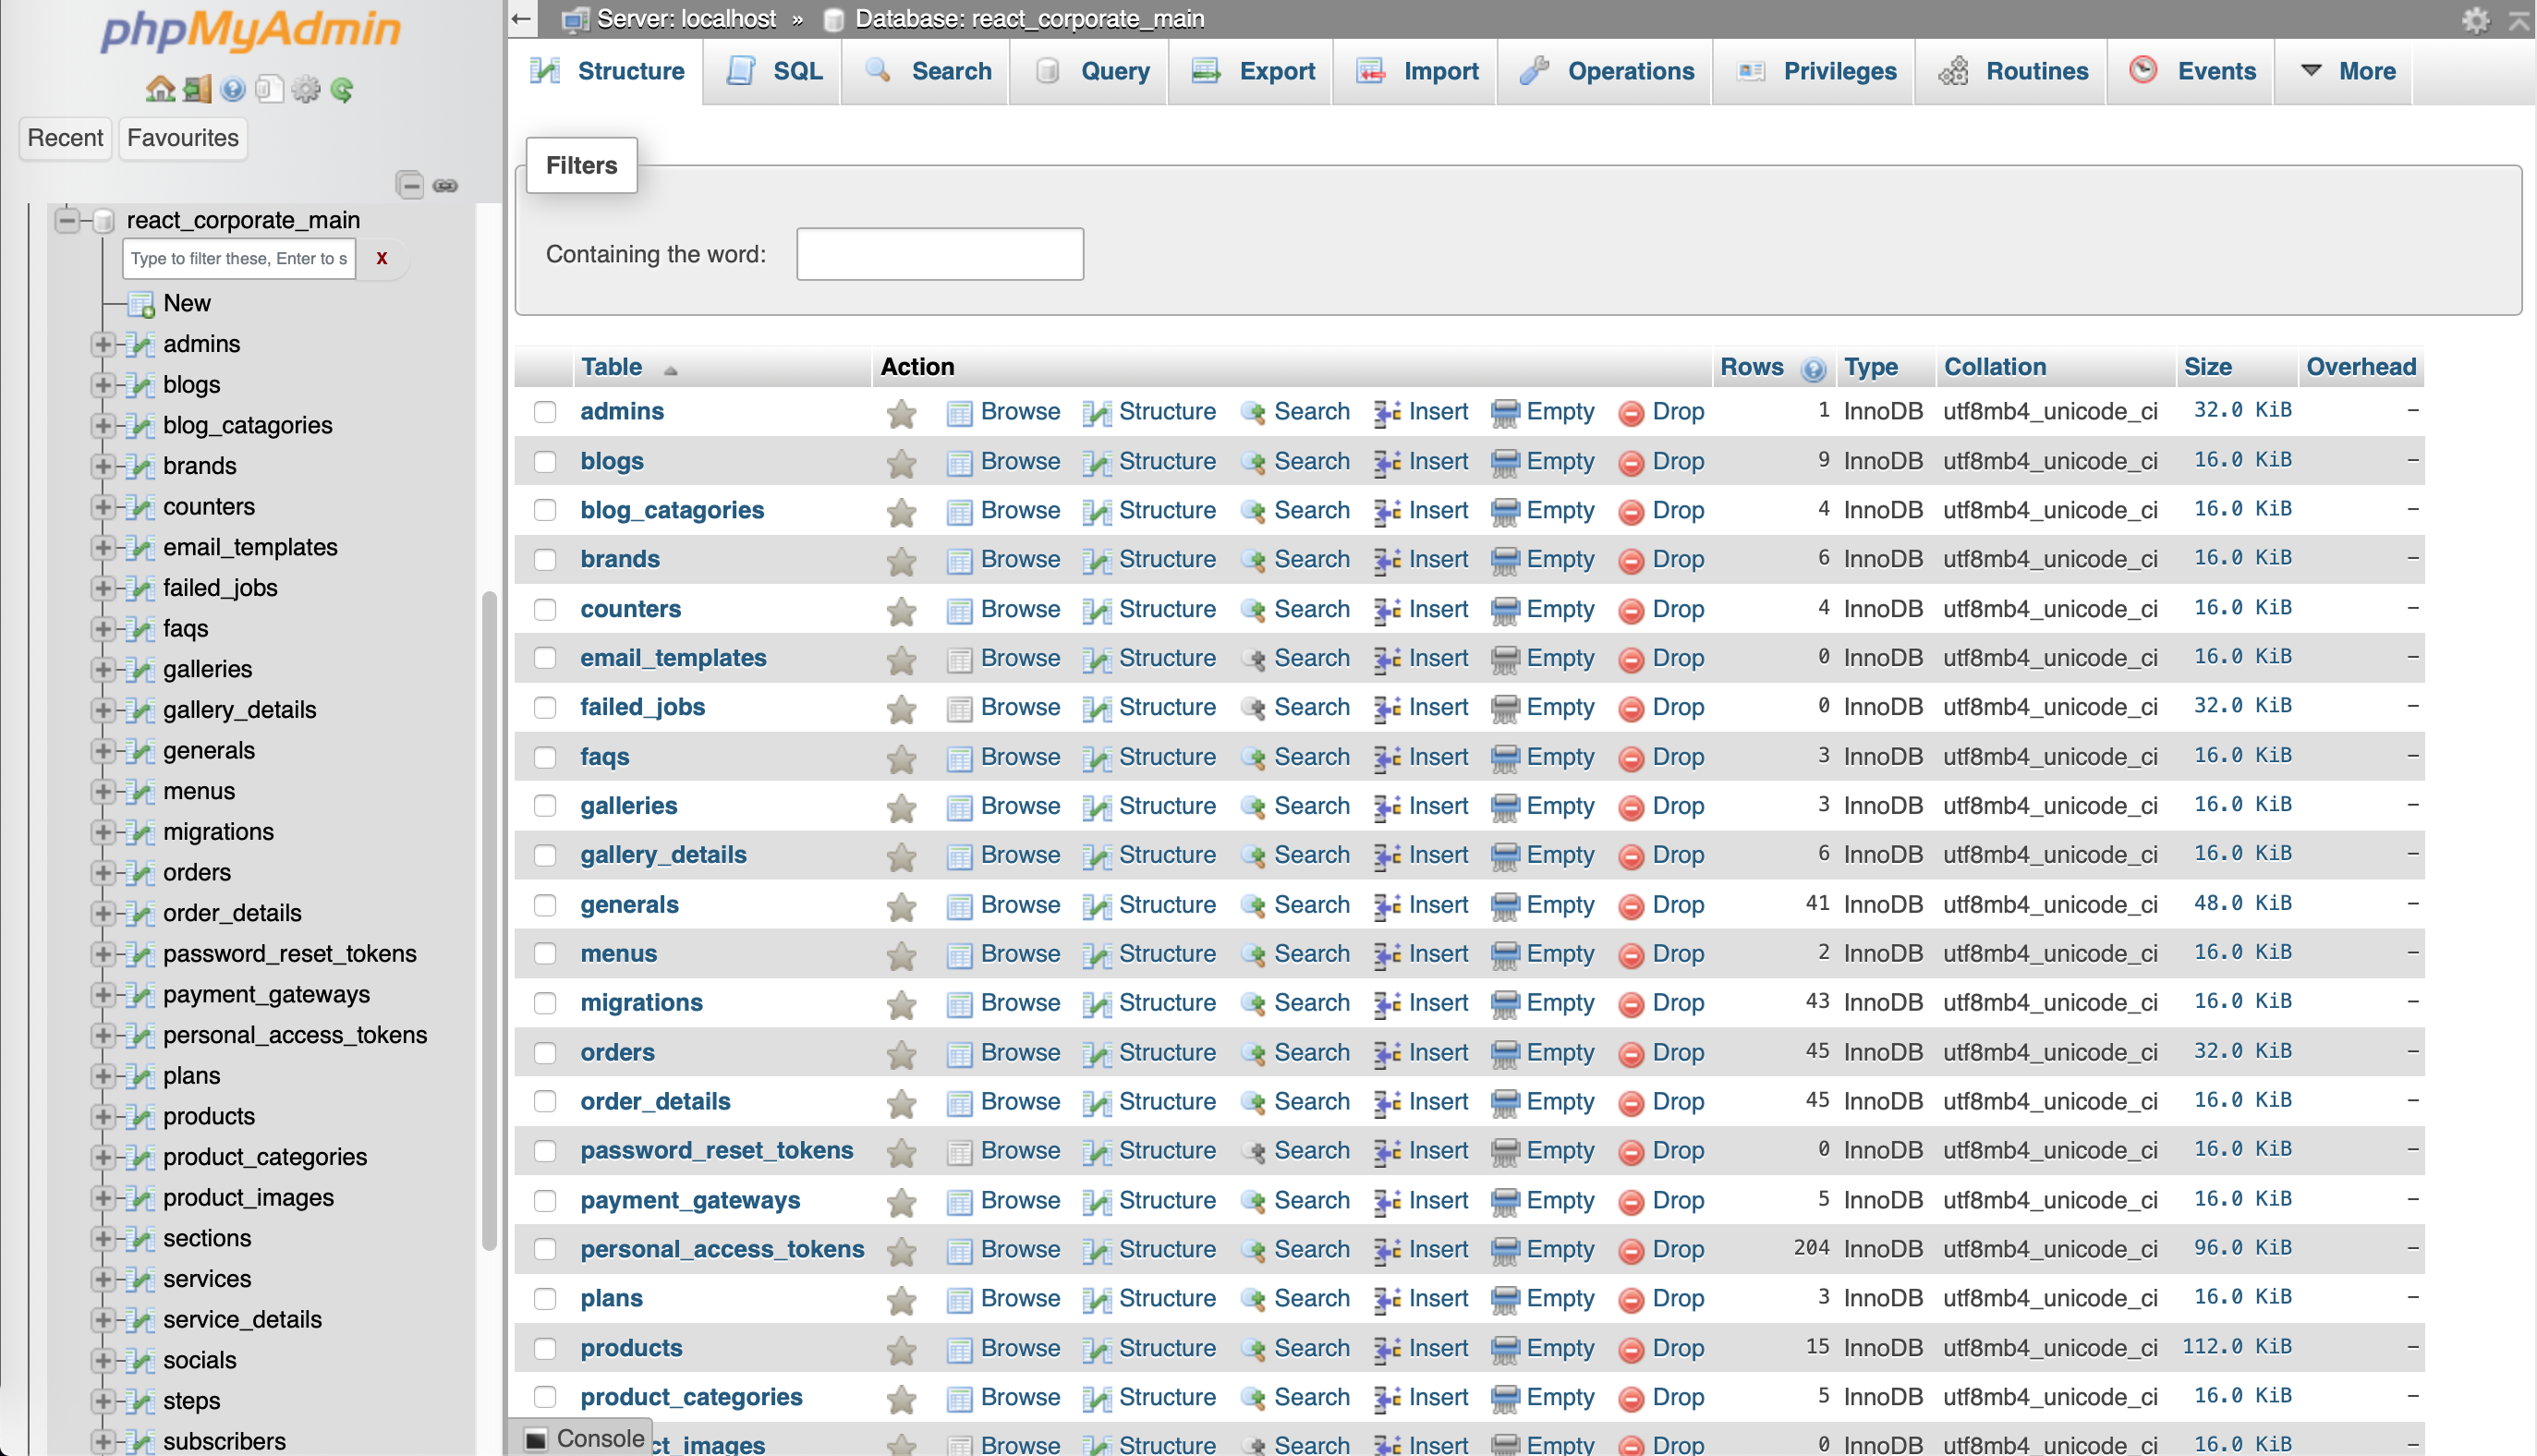Expand the orders tree node
This screenshot has height=1456, width=2537.
[x=102, y=872]
